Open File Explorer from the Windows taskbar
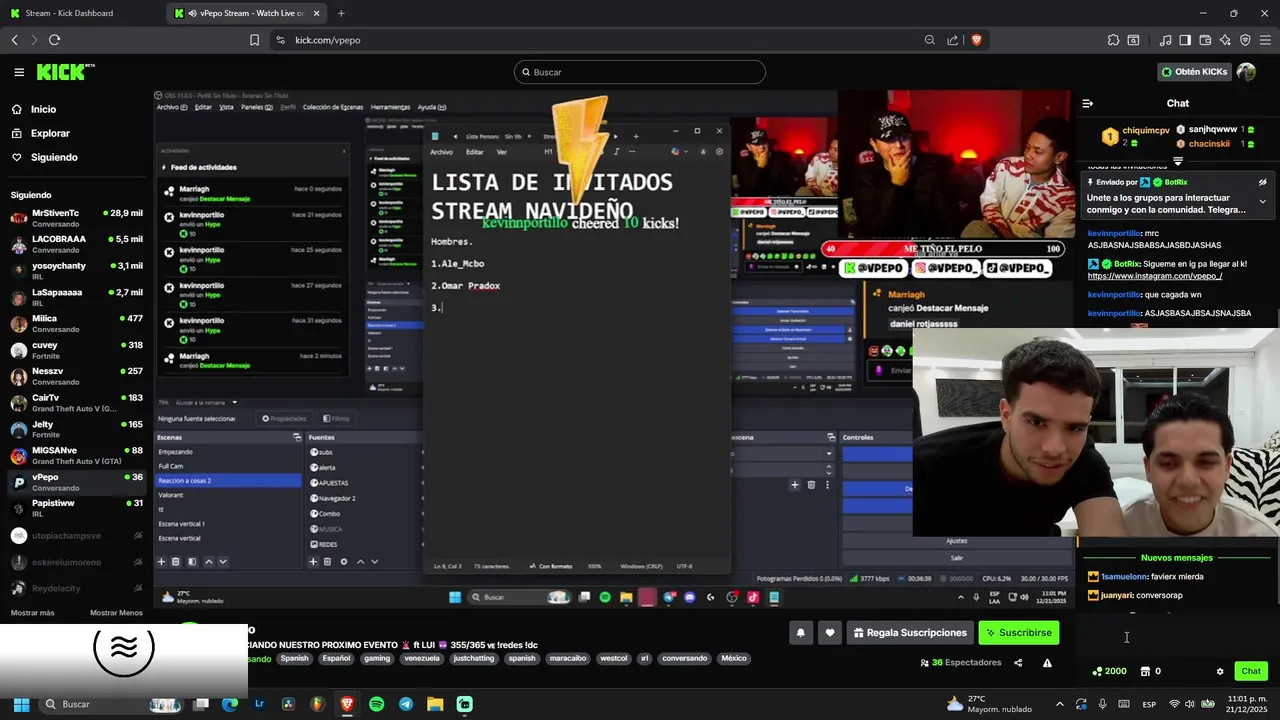The height and width of the screenshot is (720, 1280). [x=435, y=704]
